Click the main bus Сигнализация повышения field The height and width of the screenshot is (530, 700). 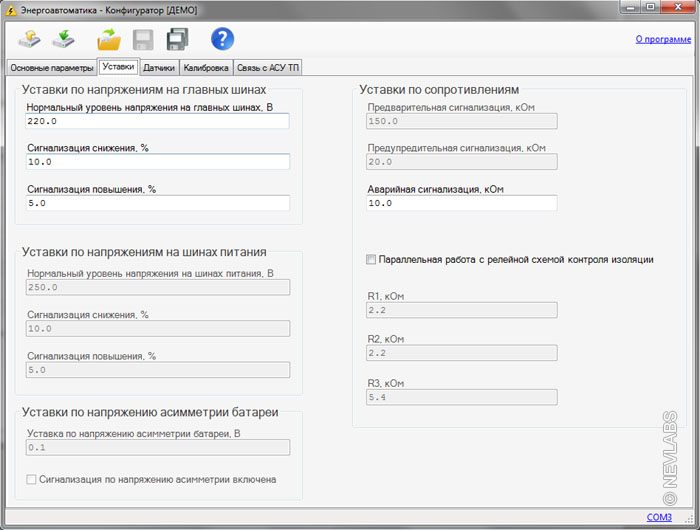[158, 203]
